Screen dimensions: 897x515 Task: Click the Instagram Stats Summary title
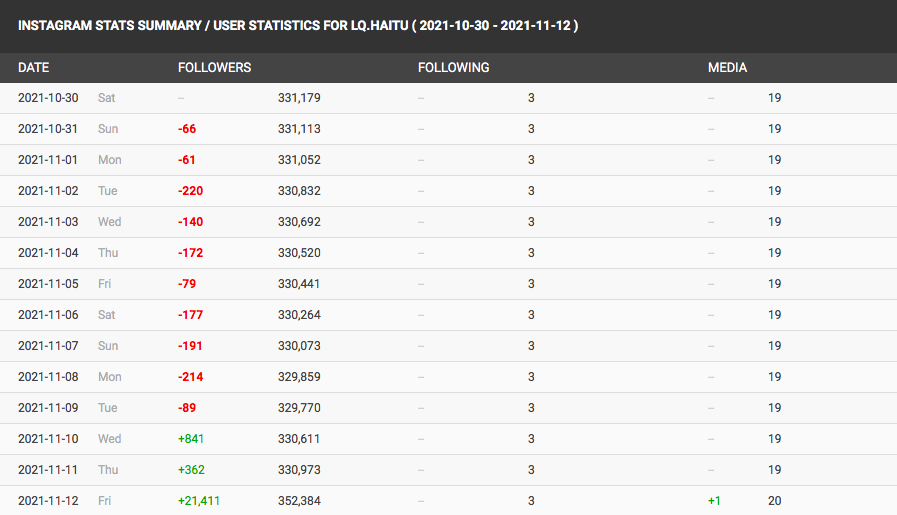tap(297, 26)
